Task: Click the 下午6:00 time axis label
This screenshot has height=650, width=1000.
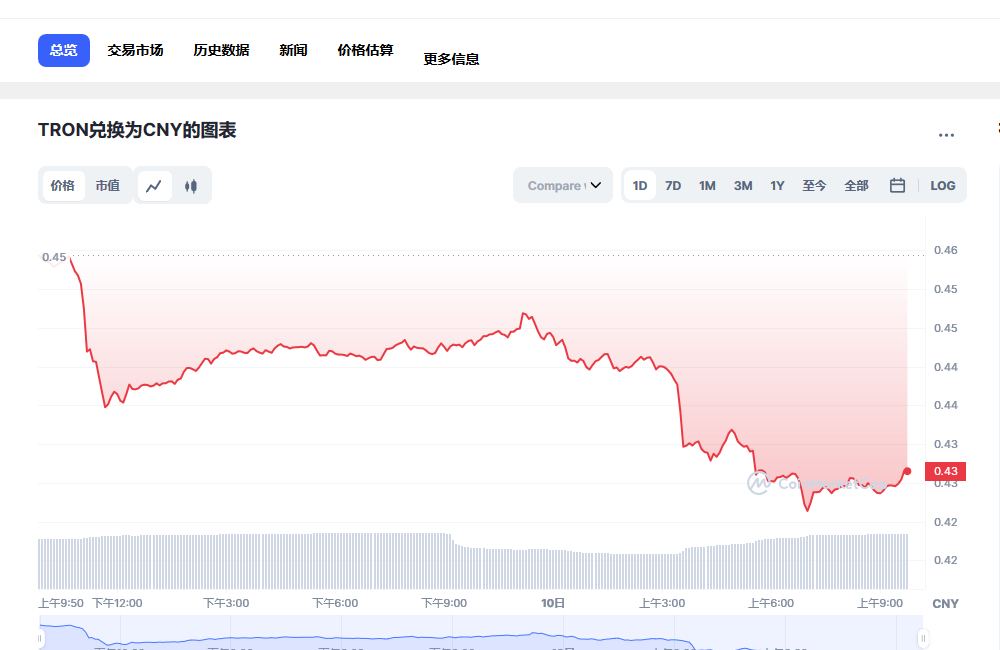Action: 335,603
